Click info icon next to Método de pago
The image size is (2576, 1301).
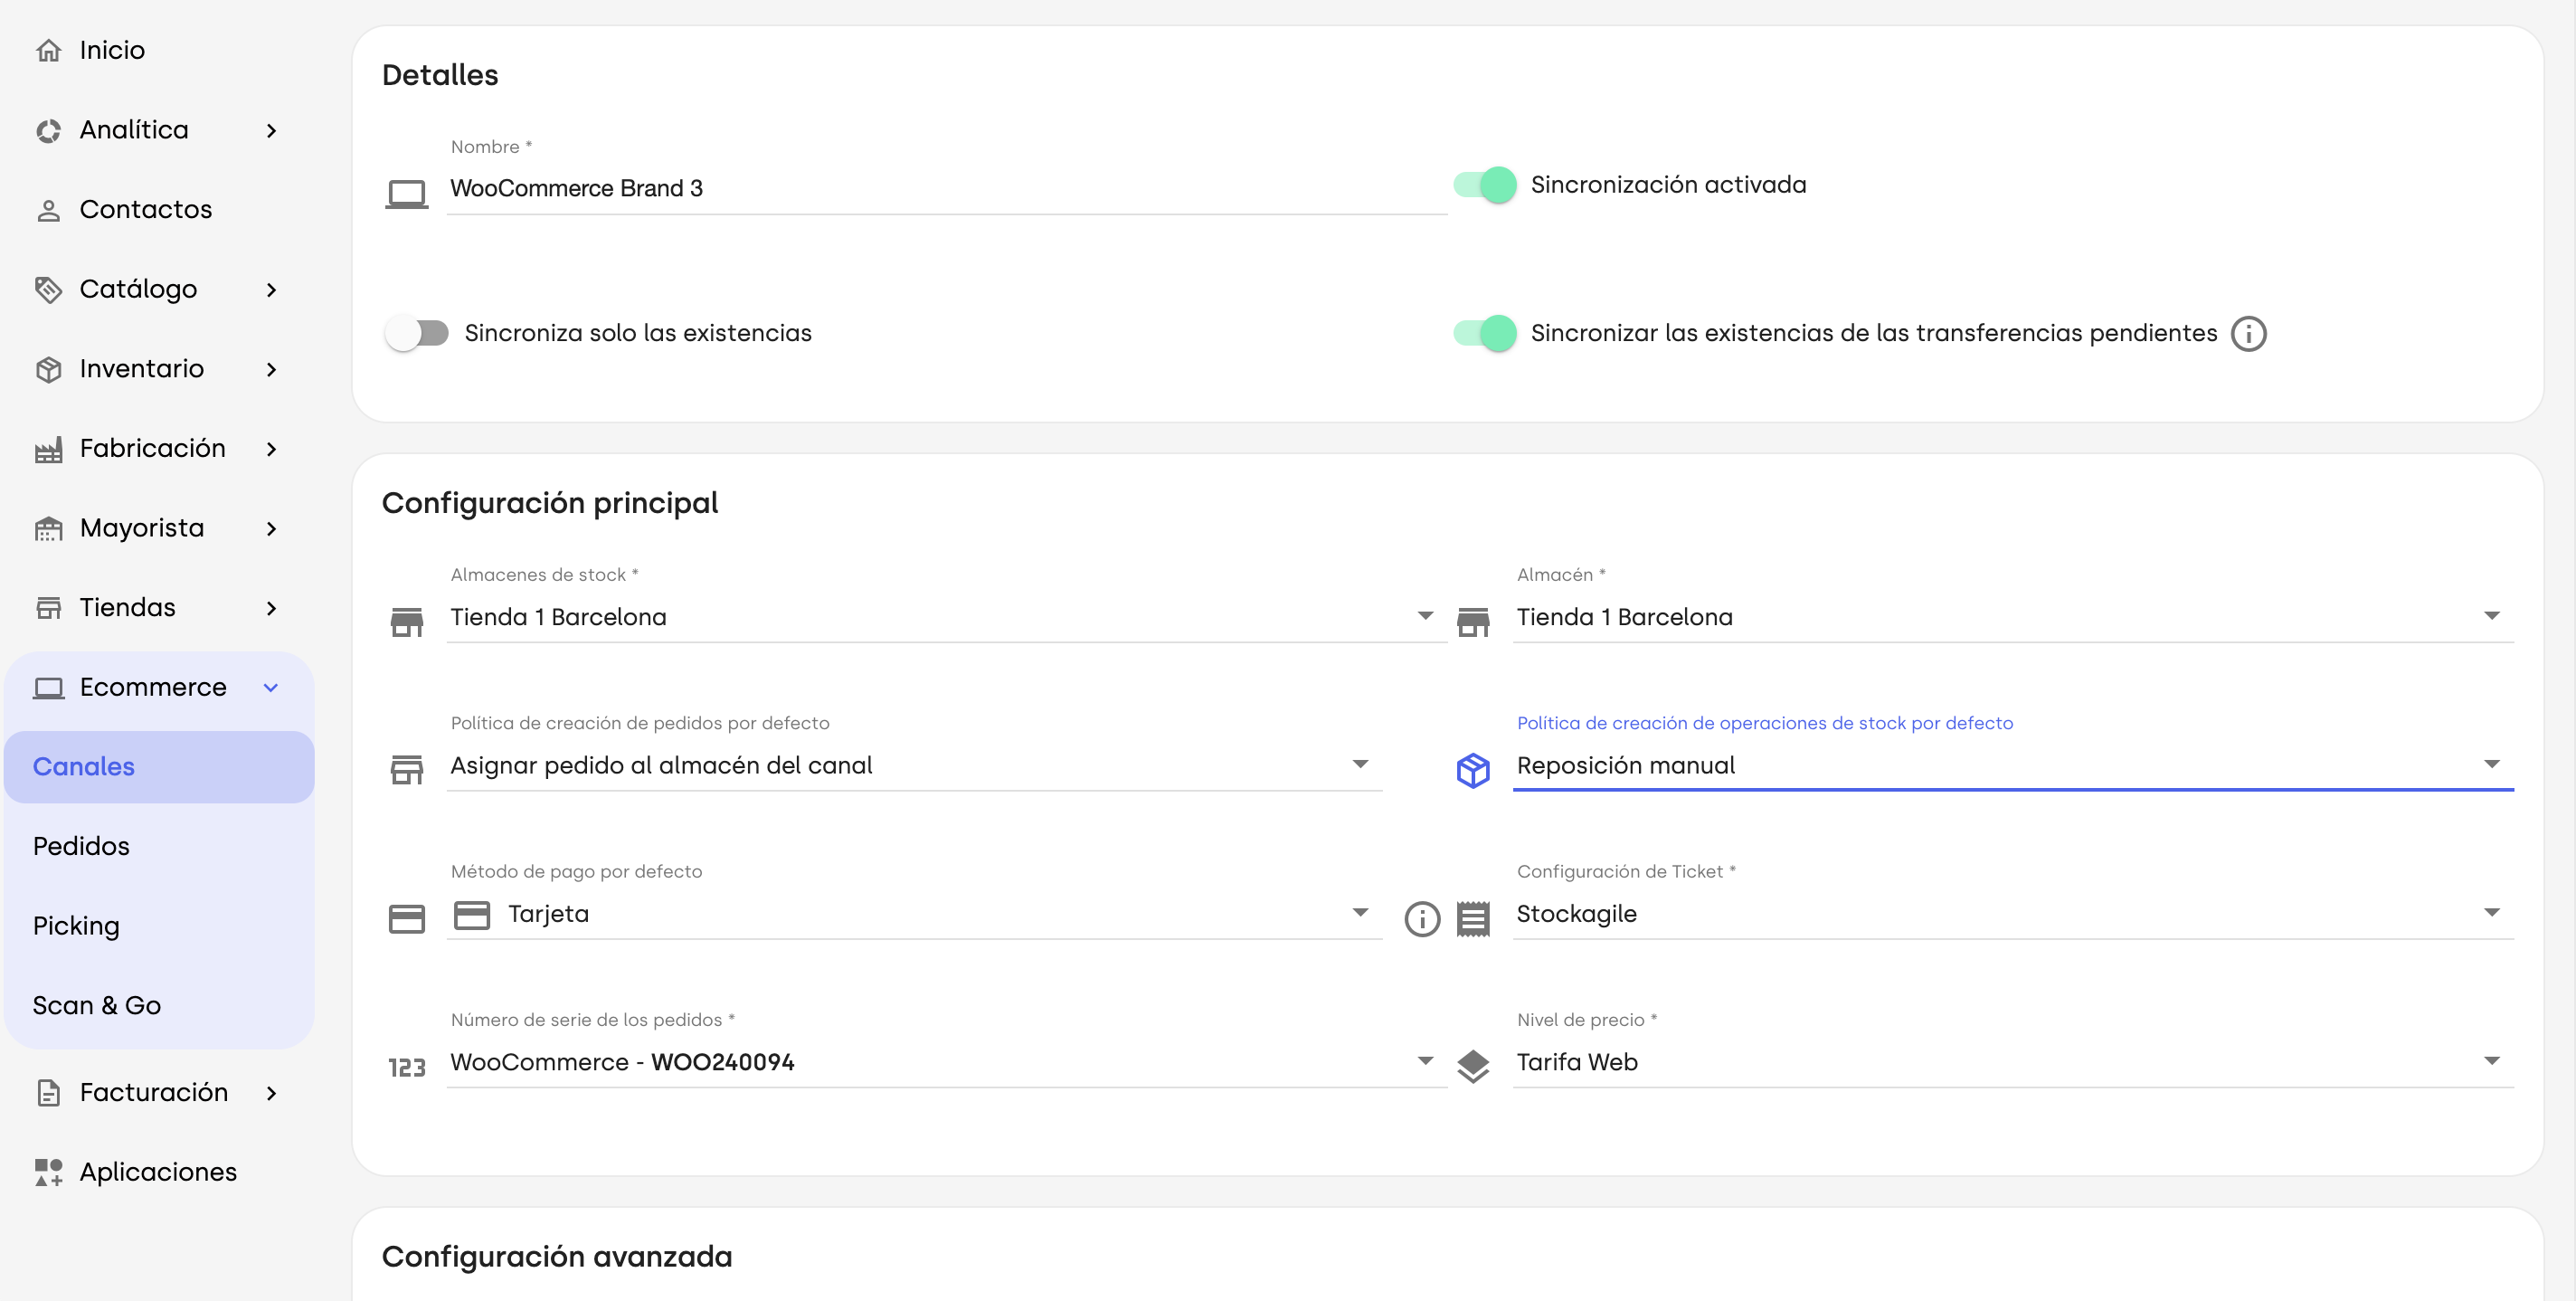point(1422,918)
